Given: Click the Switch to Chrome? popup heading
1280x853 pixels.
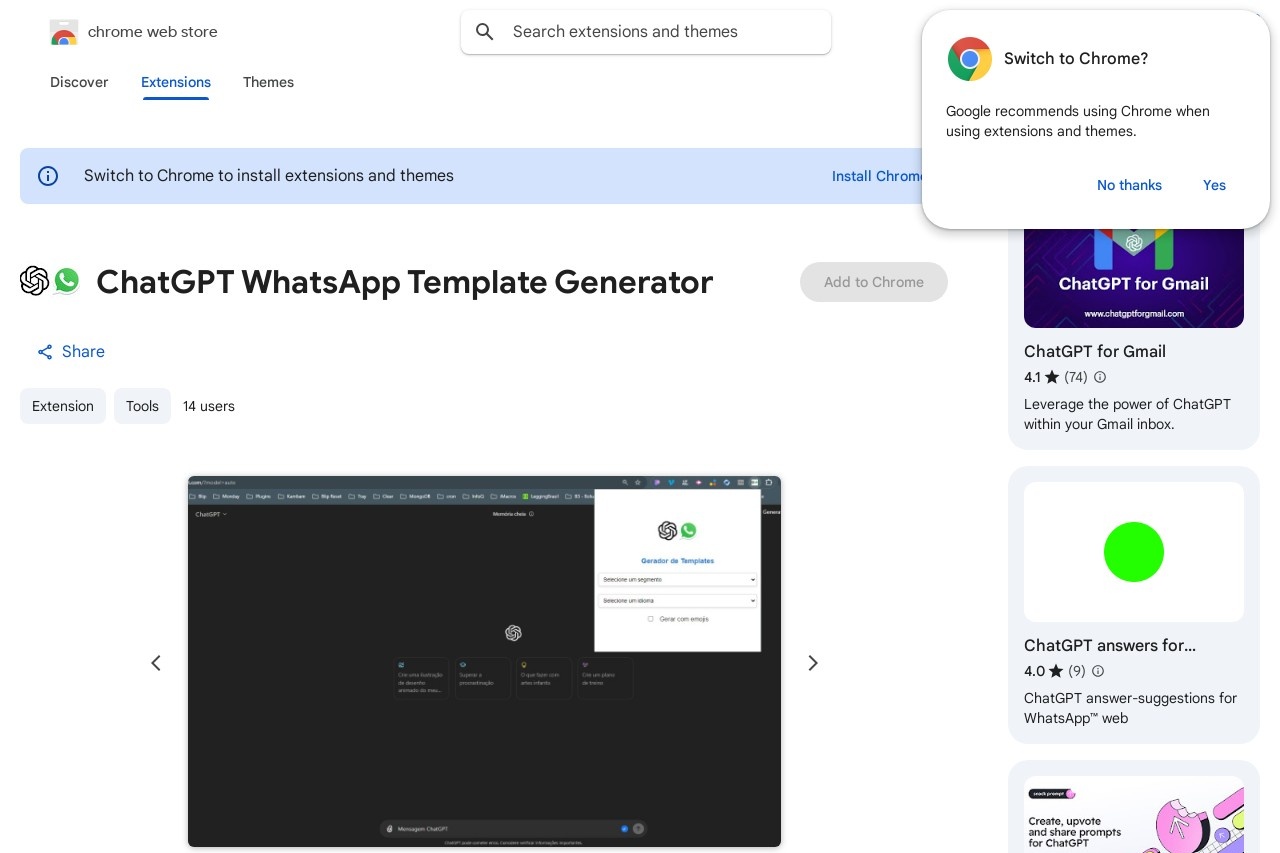Looking at the screenshot, I should tap(1076, 59).
